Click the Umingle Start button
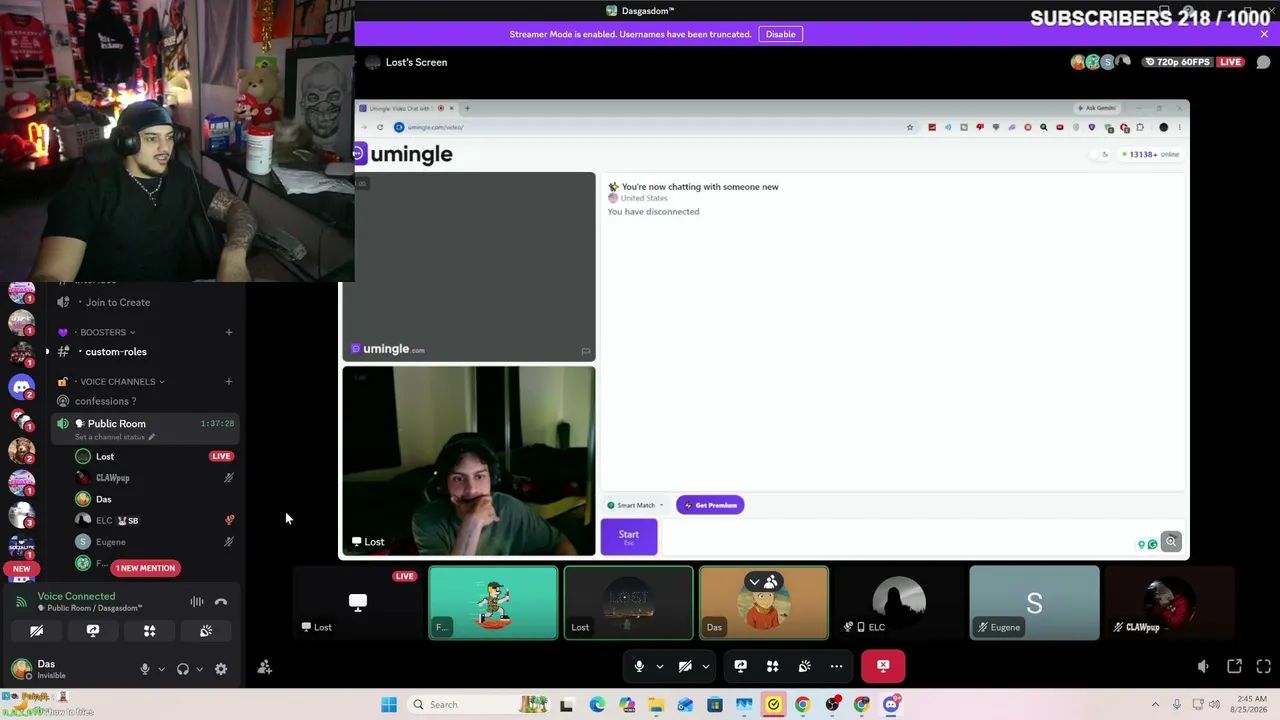Image resolution: width=1280 pixels, height=720 pixels. pyautogui.click(x=628, y=537)
